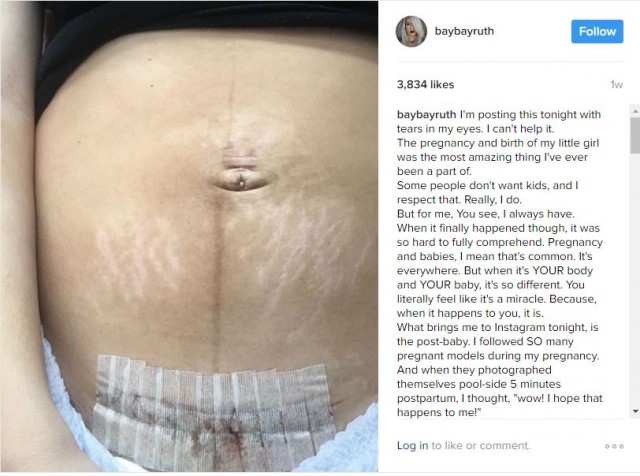Click the baybayruth profile avatar
Viewport: 640px width, 476px height.
[x=411, y=31]
